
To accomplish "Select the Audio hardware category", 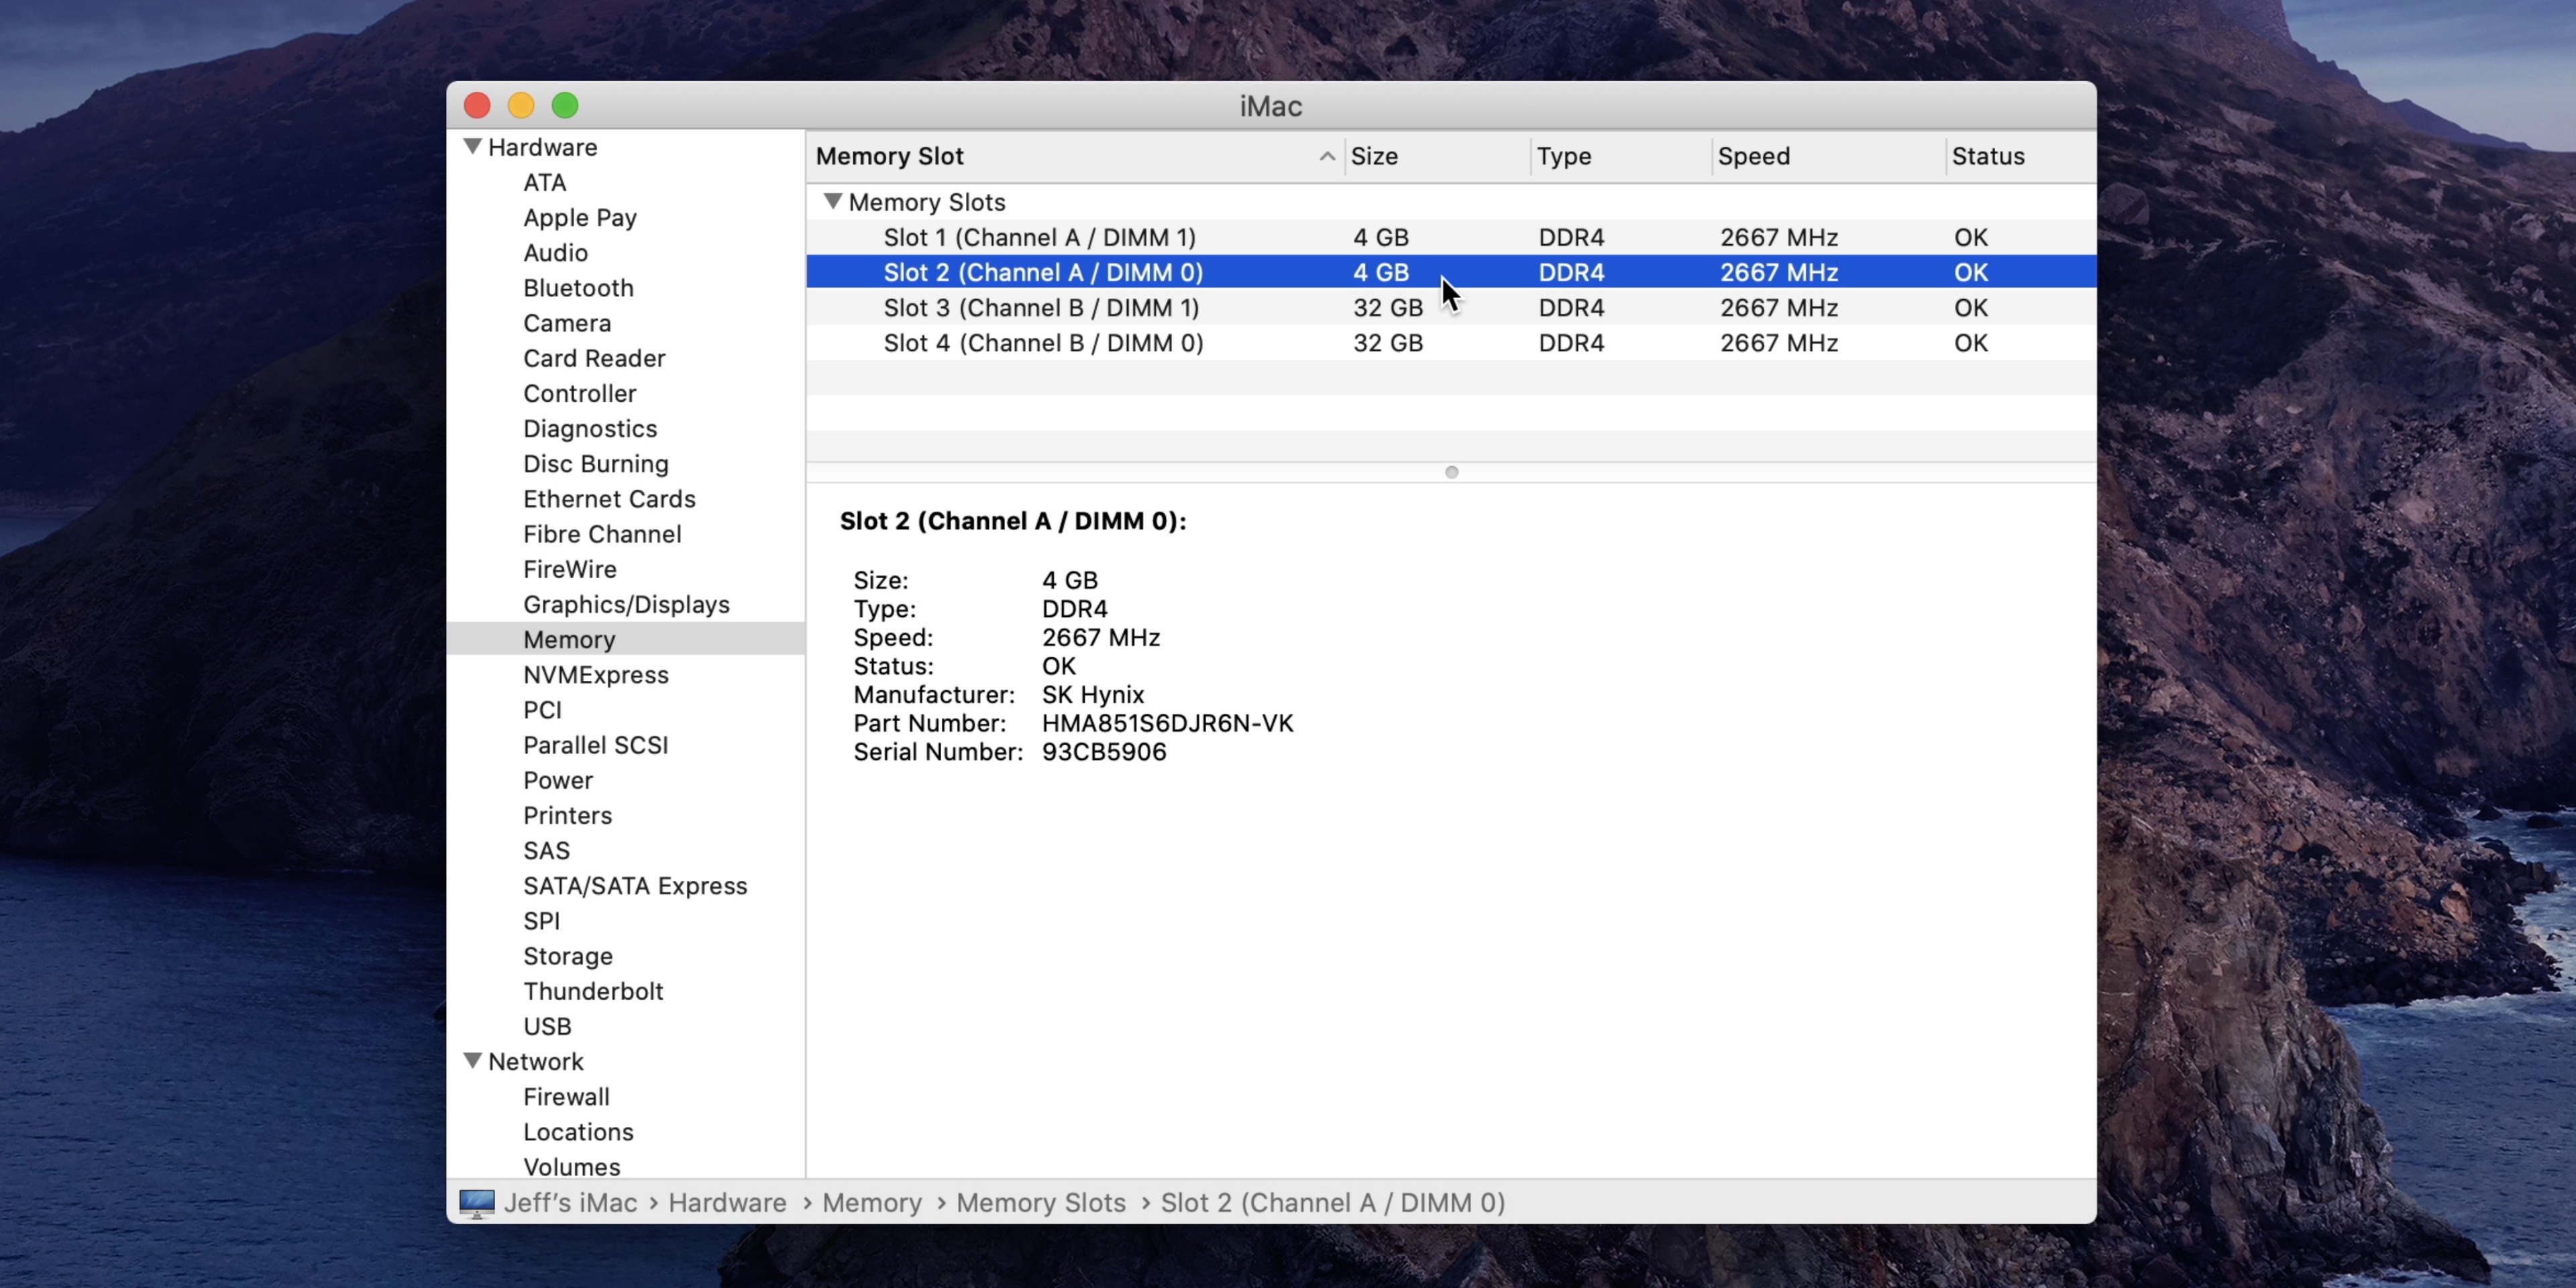I will click(557, 252).
